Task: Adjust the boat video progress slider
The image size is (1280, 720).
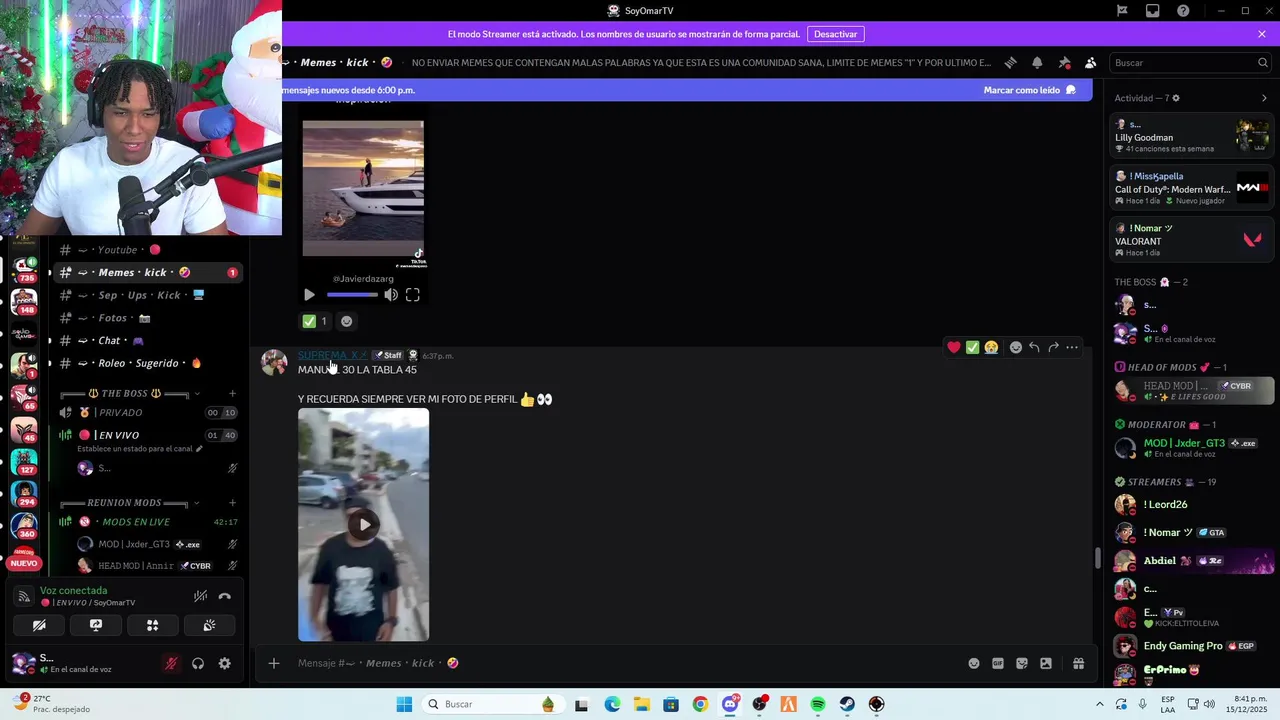Action: pos(353,294)
